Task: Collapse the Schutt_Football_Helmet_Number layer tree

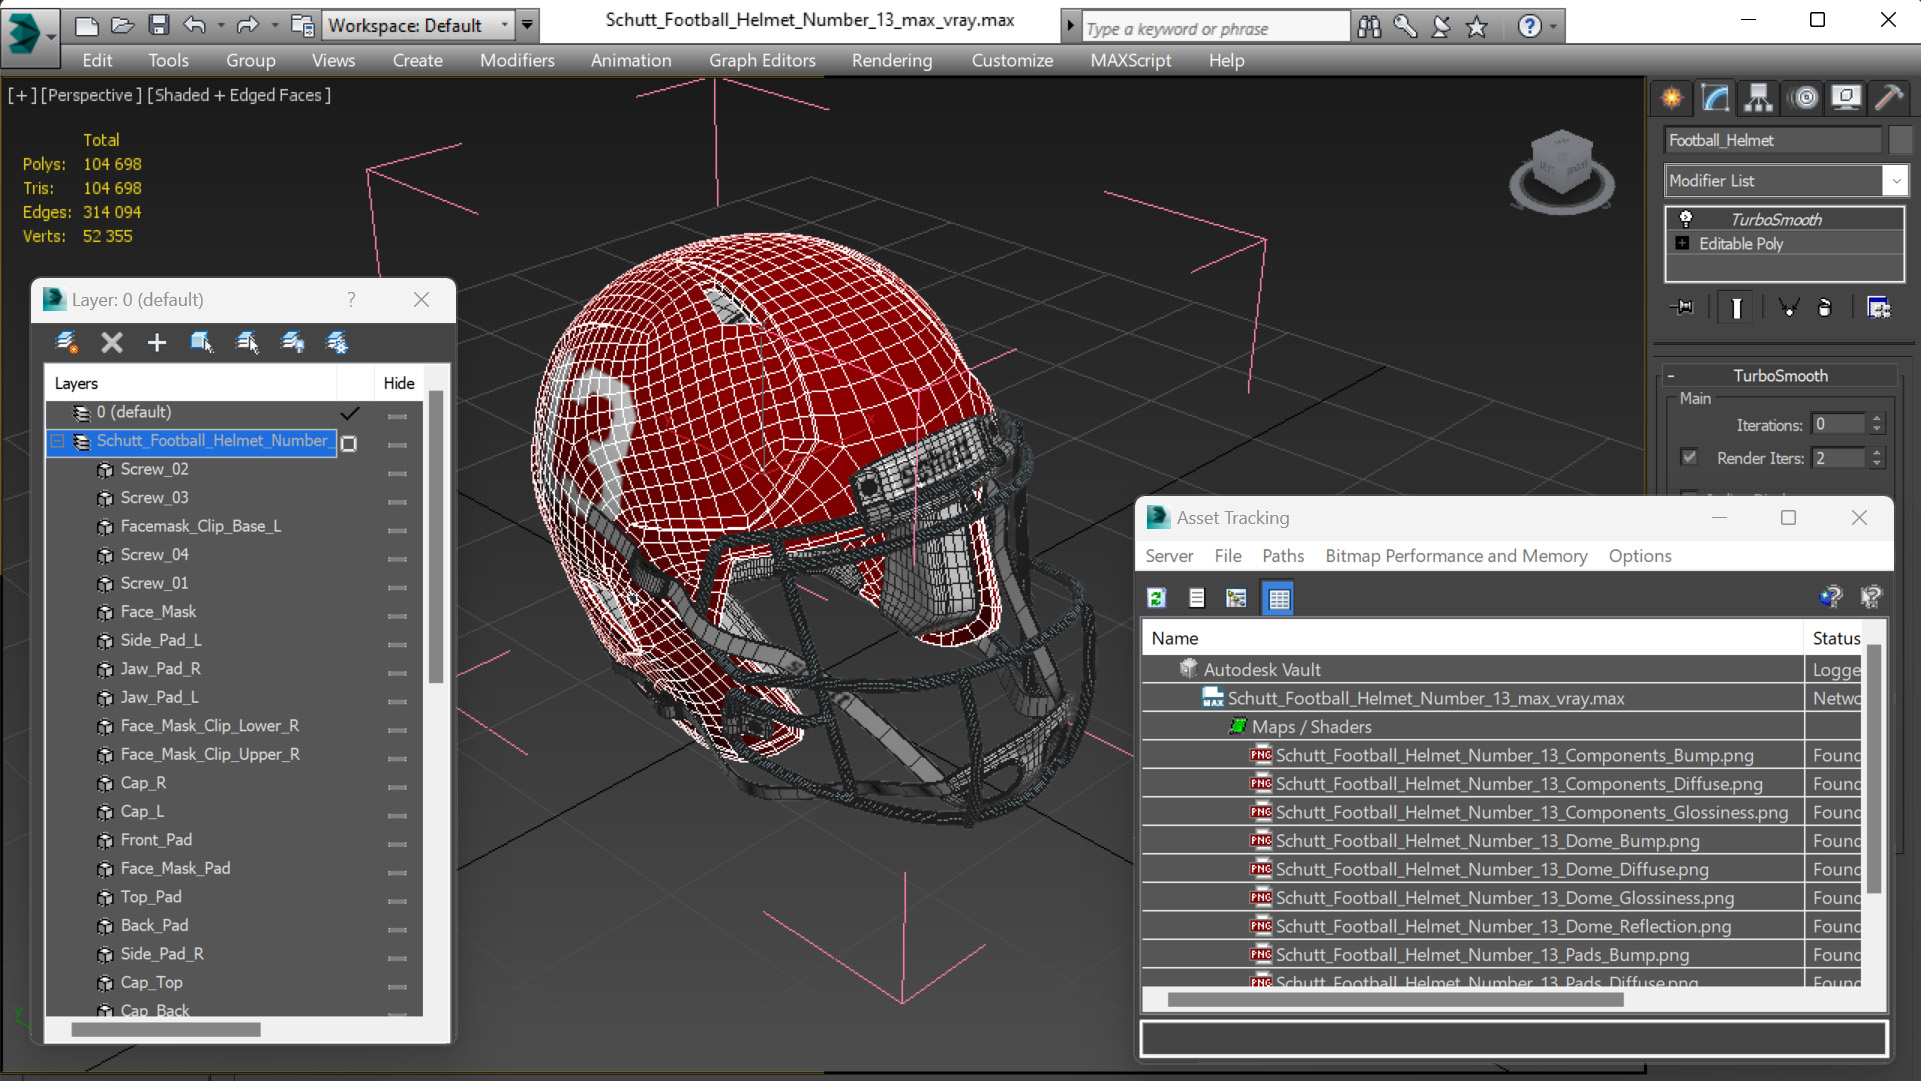Action: click(58, 441)
